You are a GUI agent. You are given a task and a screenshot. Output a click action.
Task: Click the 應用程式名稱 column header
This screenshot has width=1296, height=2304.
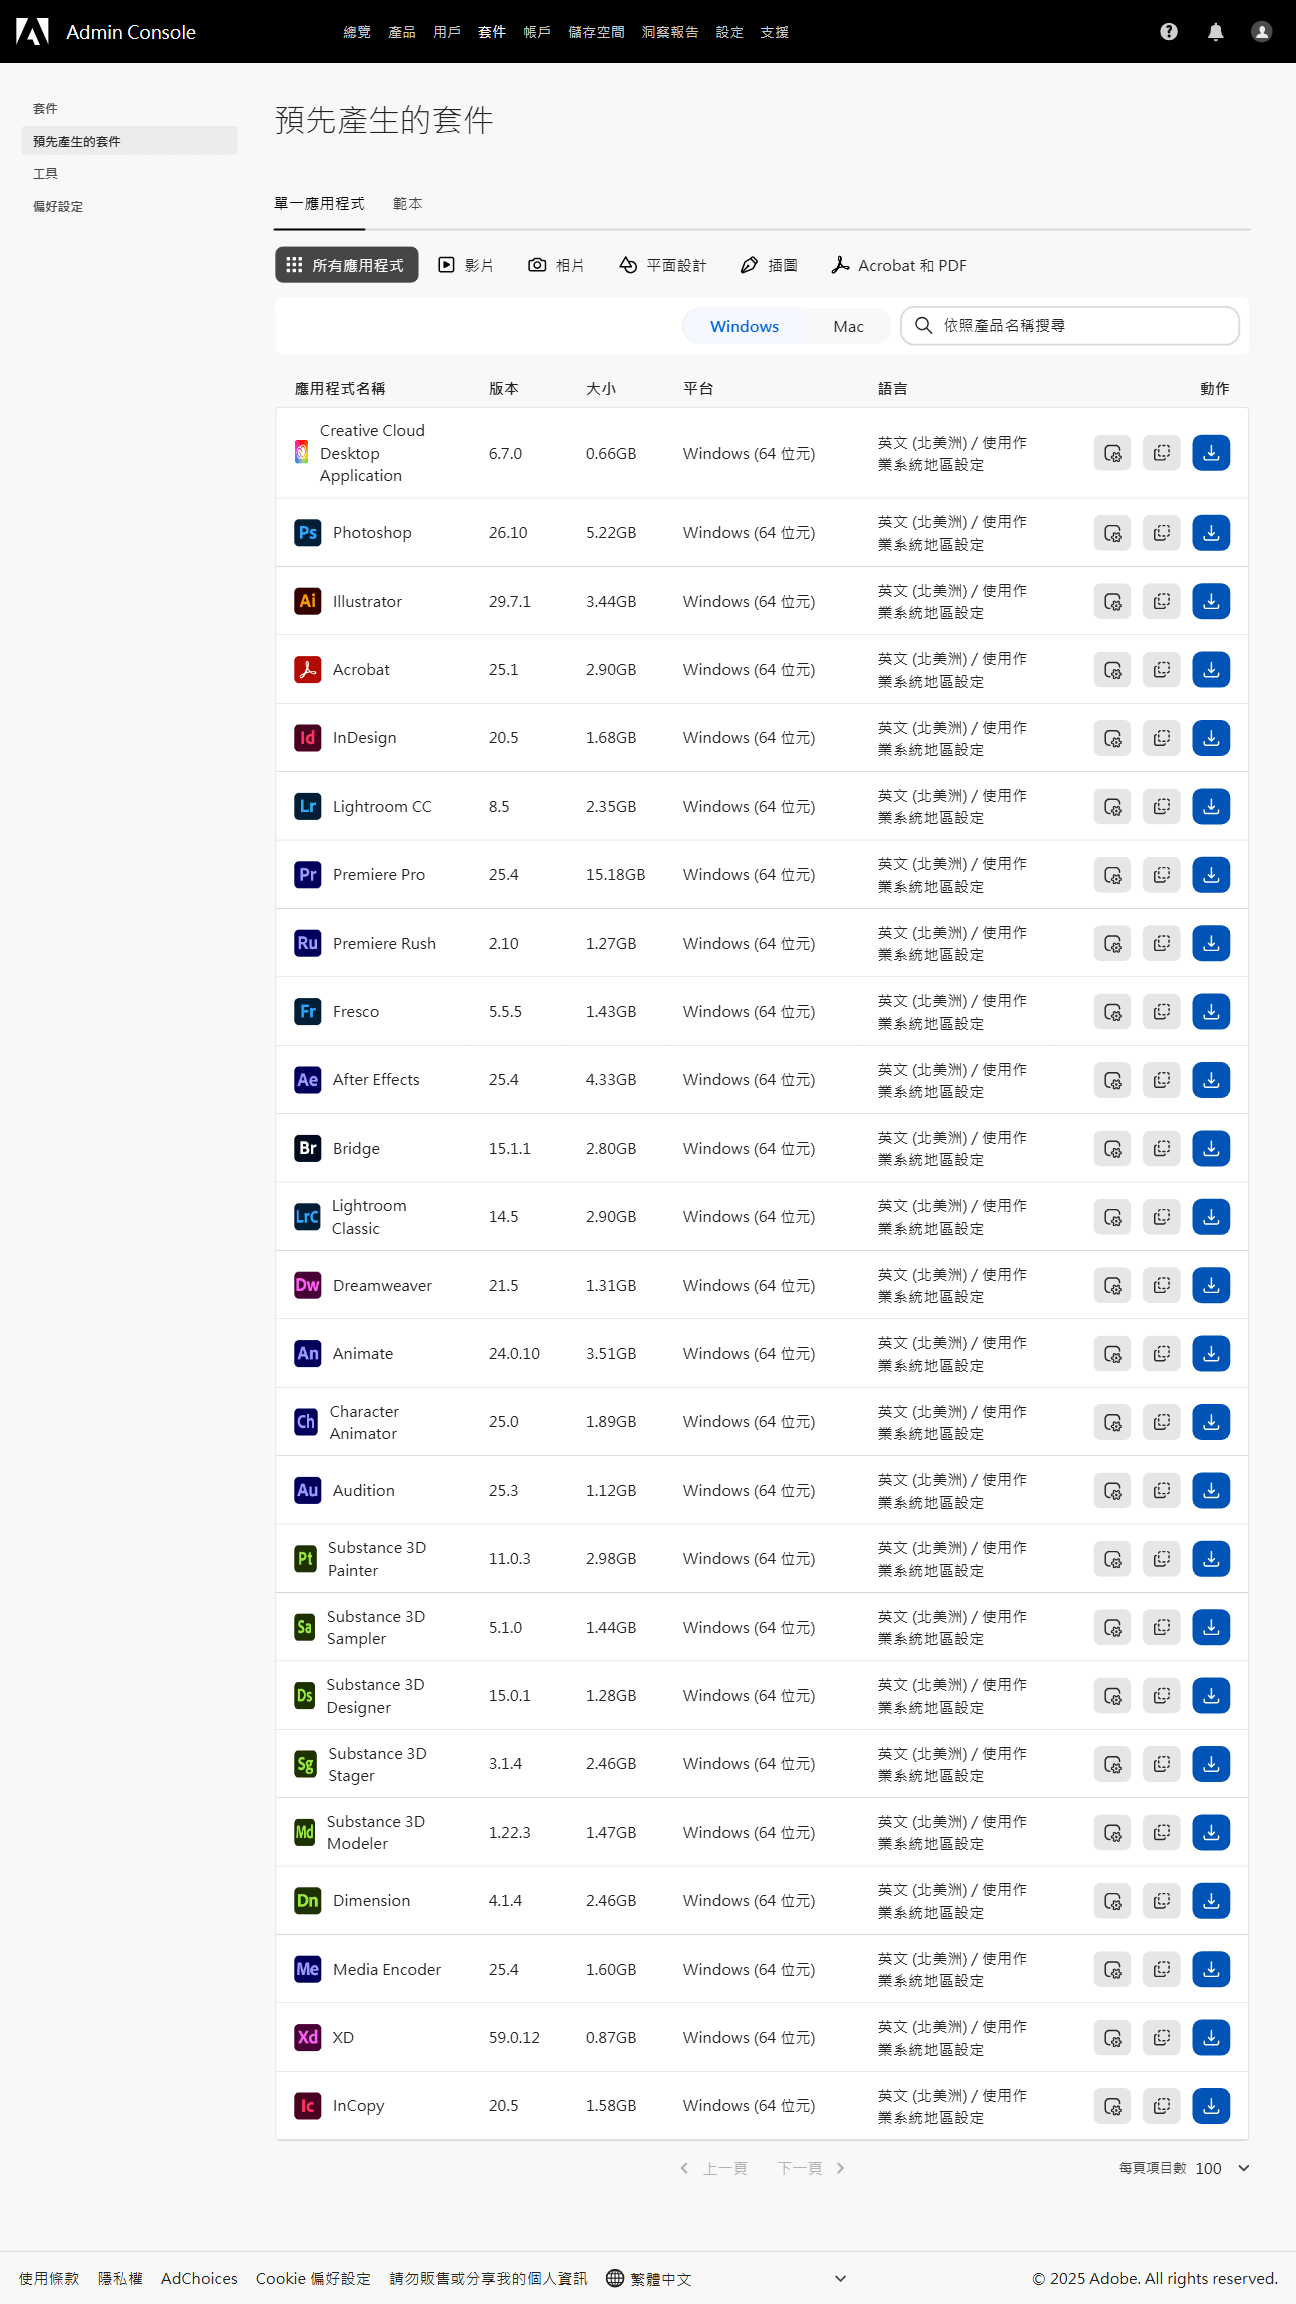(x=339, y=388)
